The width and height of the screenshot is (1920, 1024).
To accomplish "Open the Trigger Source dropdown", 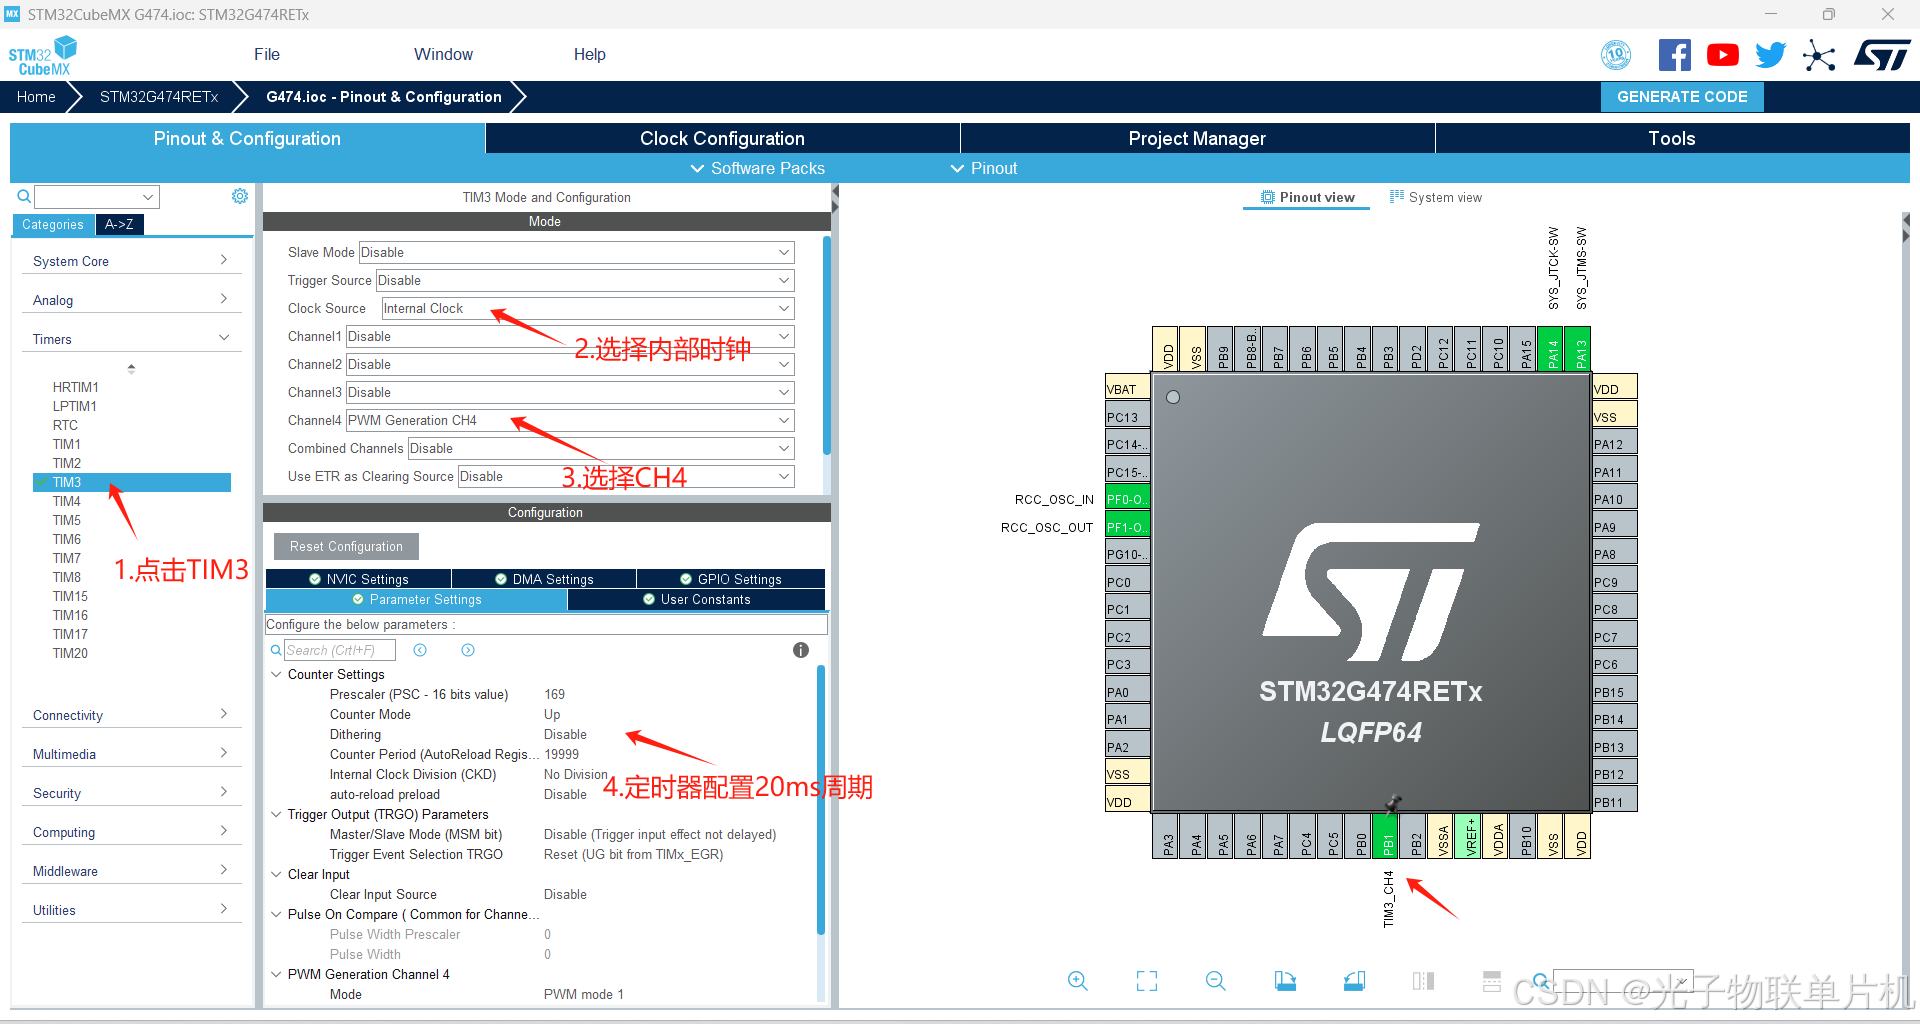I will click(585, 280).
